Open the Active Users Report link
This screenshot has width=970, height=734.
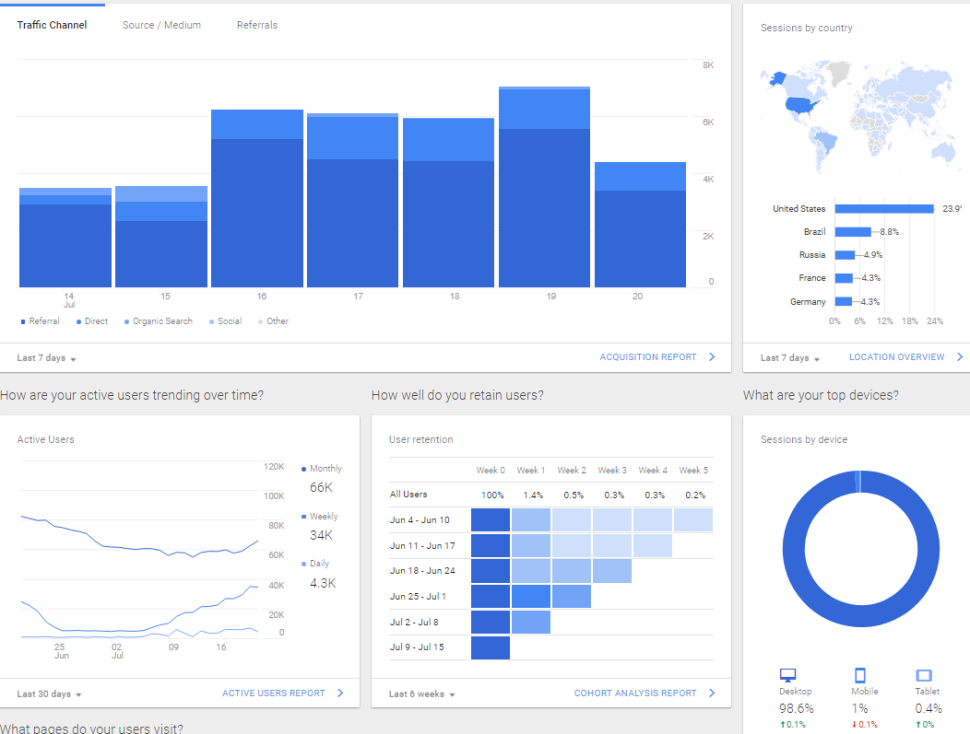pos(273,693)
